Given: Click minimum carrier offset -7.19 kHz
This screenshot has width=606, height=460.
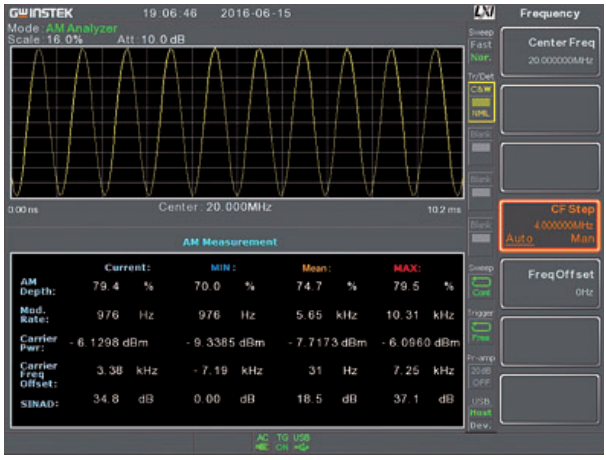Looking at the screenshot, I should click(x=228, y=371).
